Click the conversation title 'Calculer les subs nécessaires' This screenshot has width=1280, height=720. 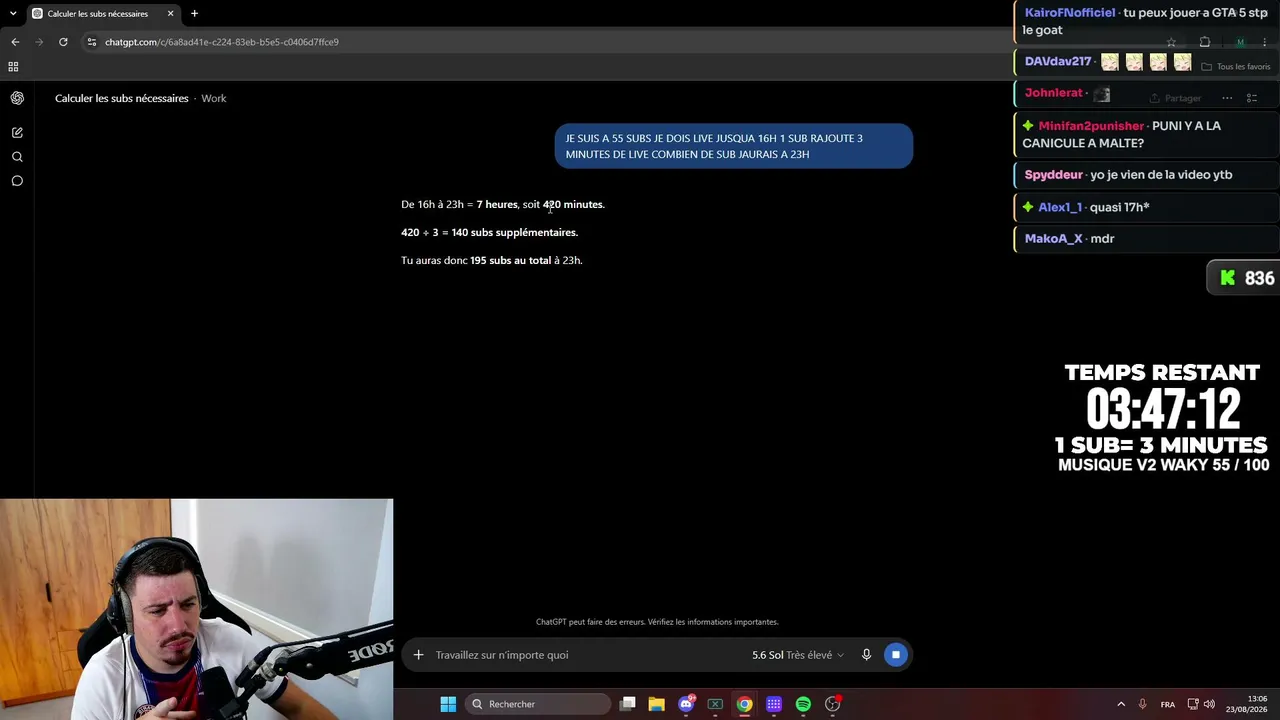point(121,98)
